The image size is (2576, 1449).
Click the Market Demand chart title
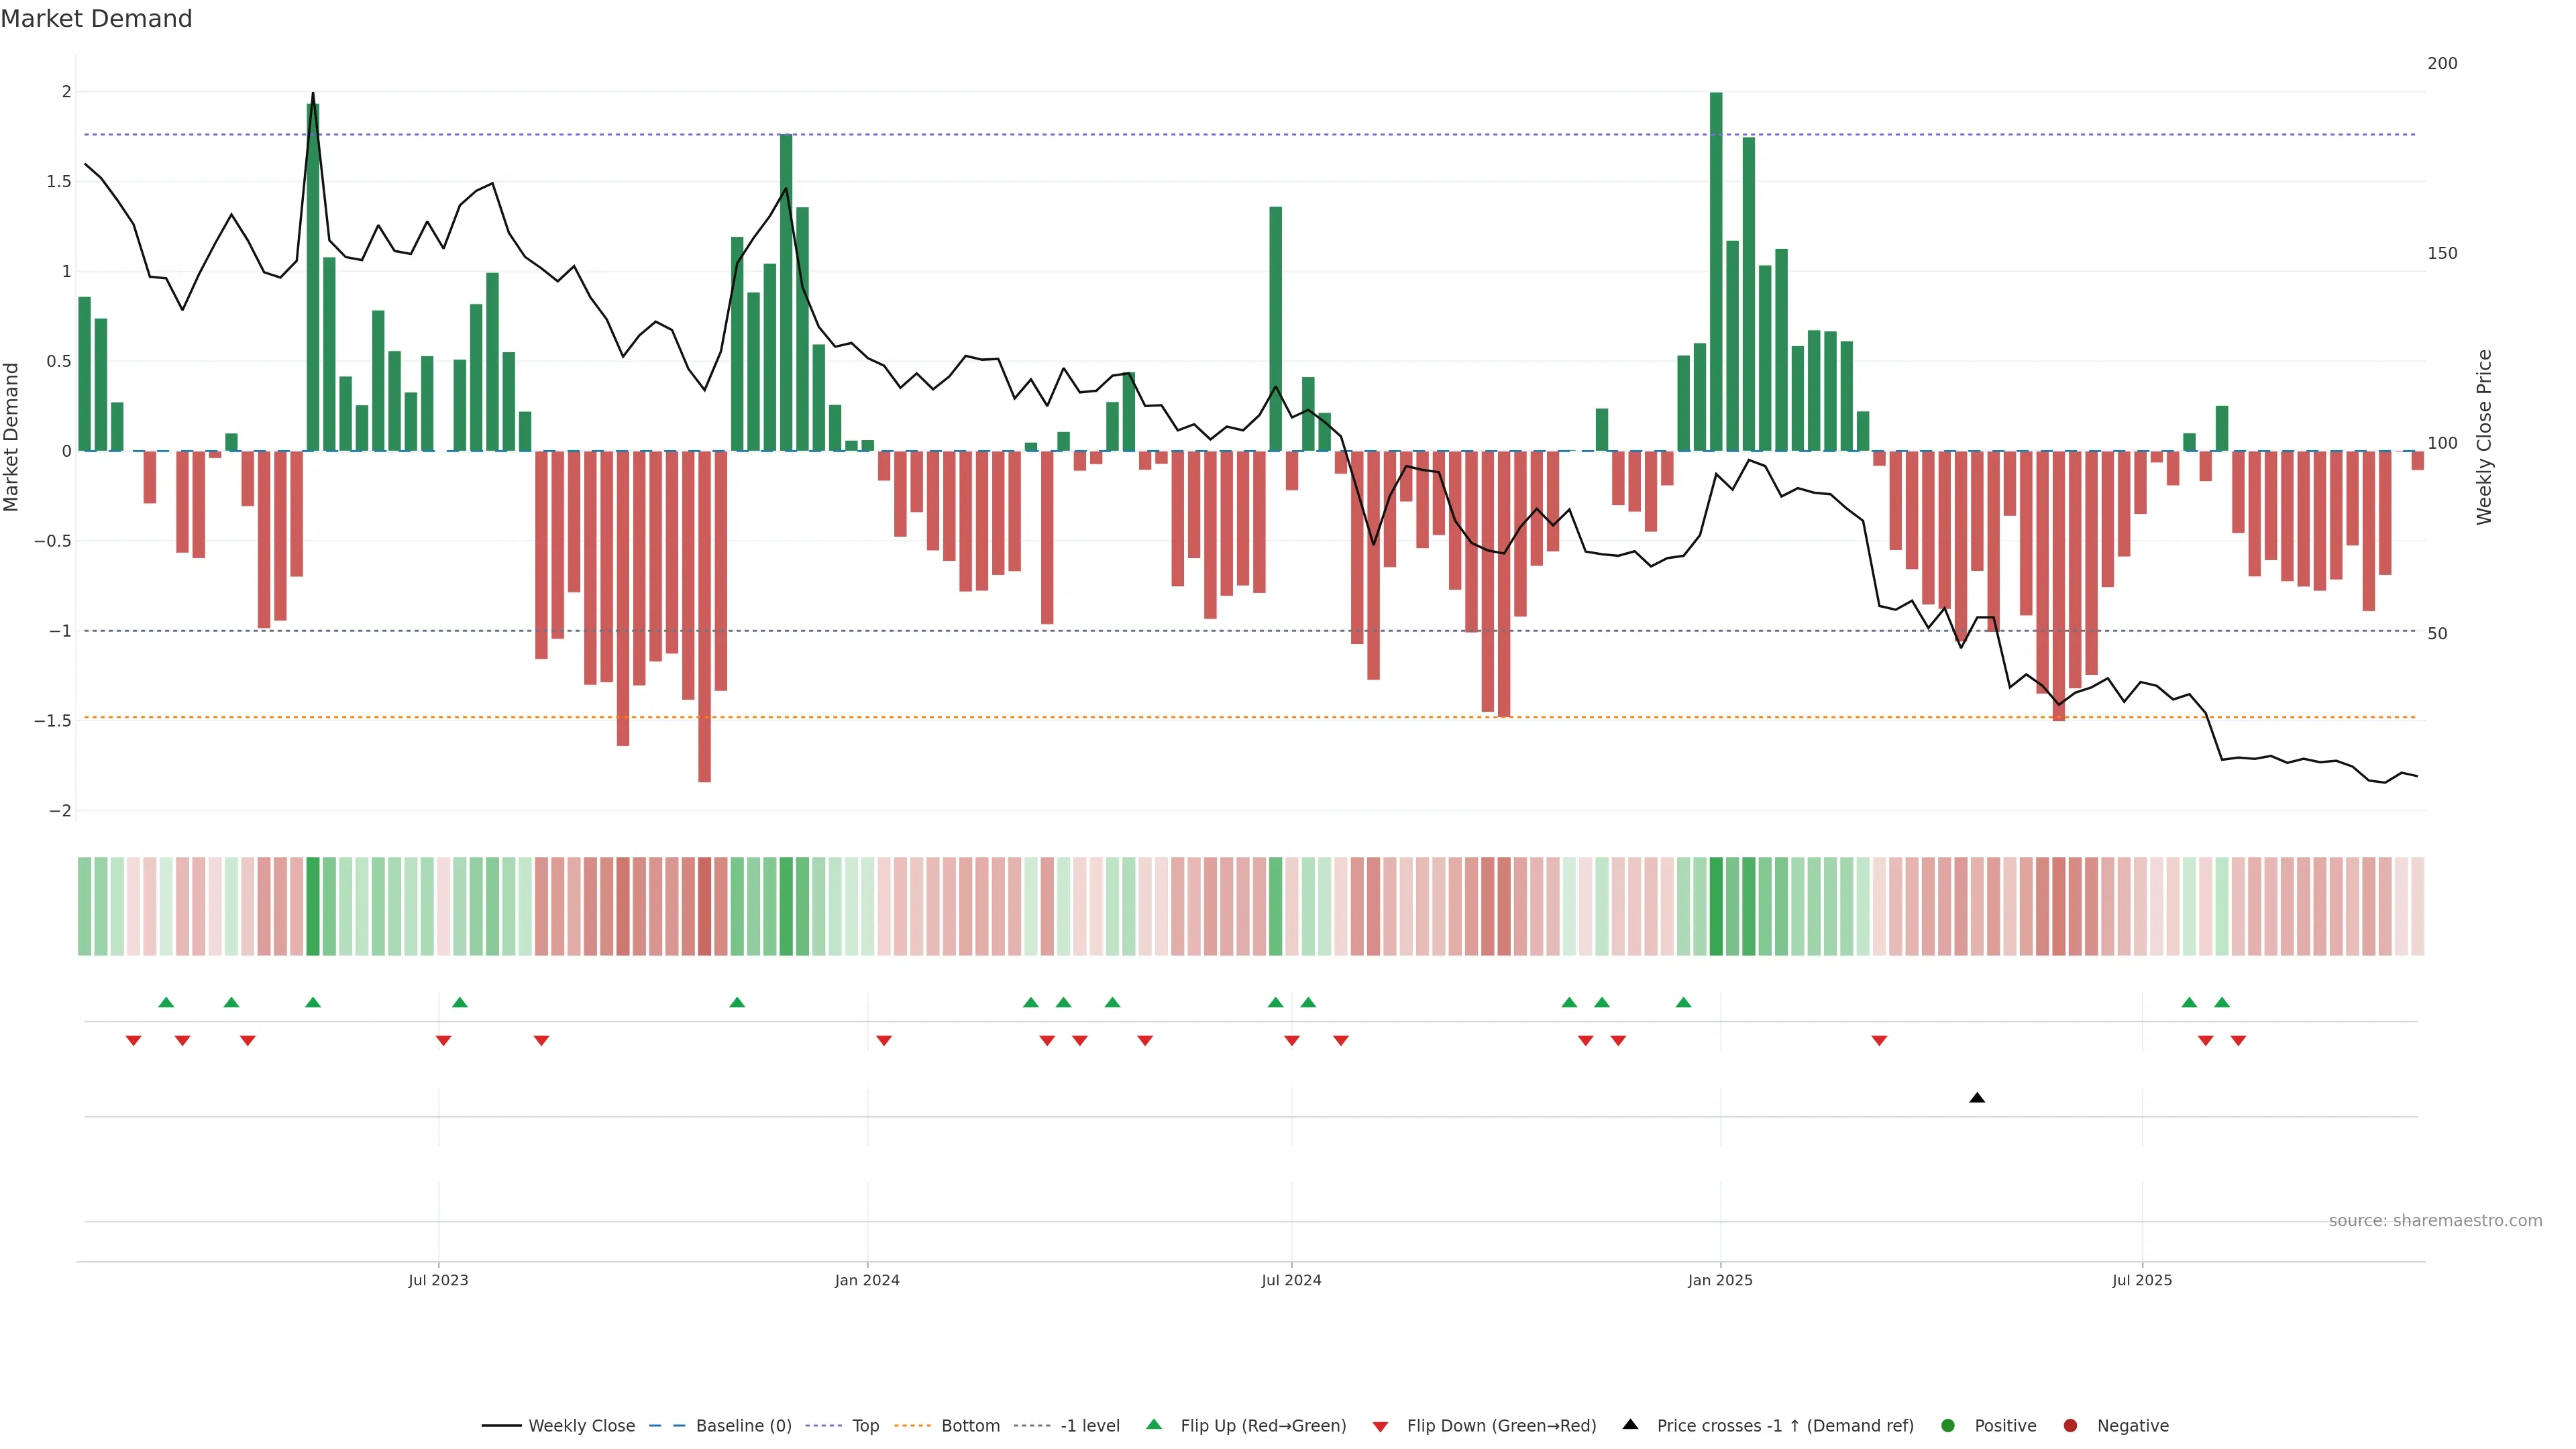96,19
